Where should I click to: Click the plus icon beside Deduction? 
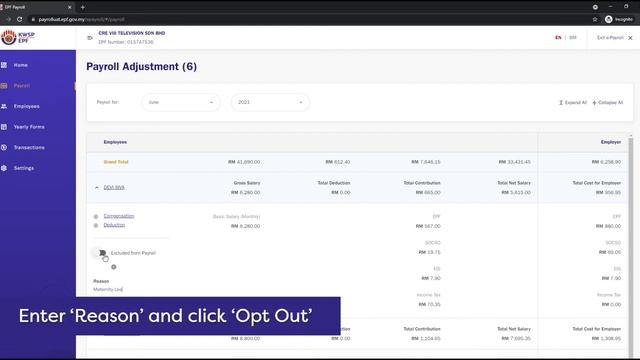coord(96,225)
